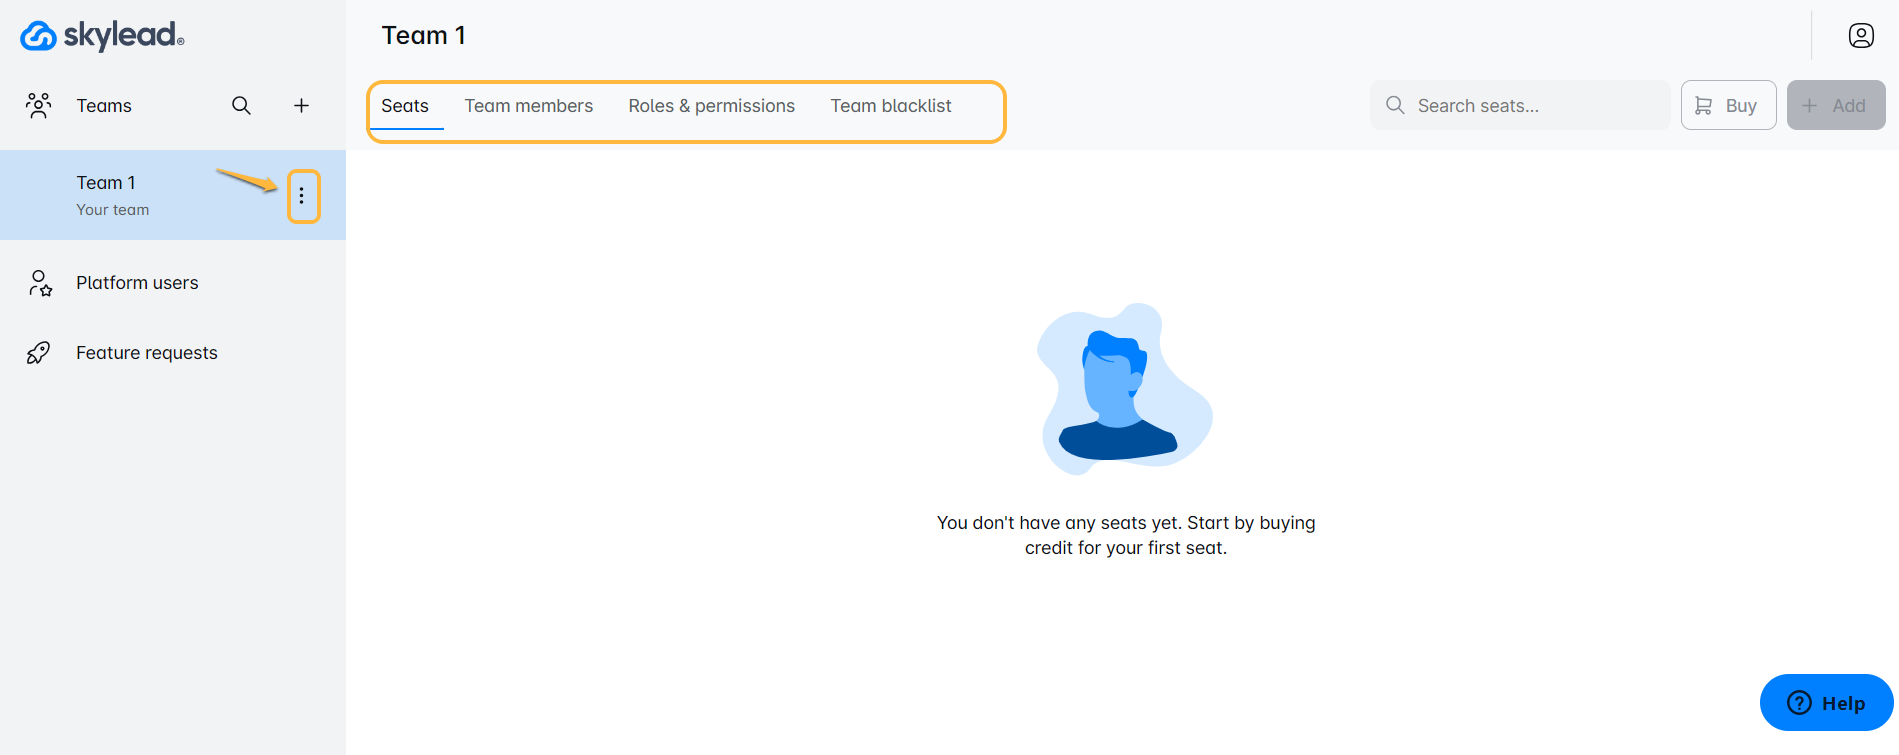Click the Skylead logo
1899x755 pixels.
point(102,36)
